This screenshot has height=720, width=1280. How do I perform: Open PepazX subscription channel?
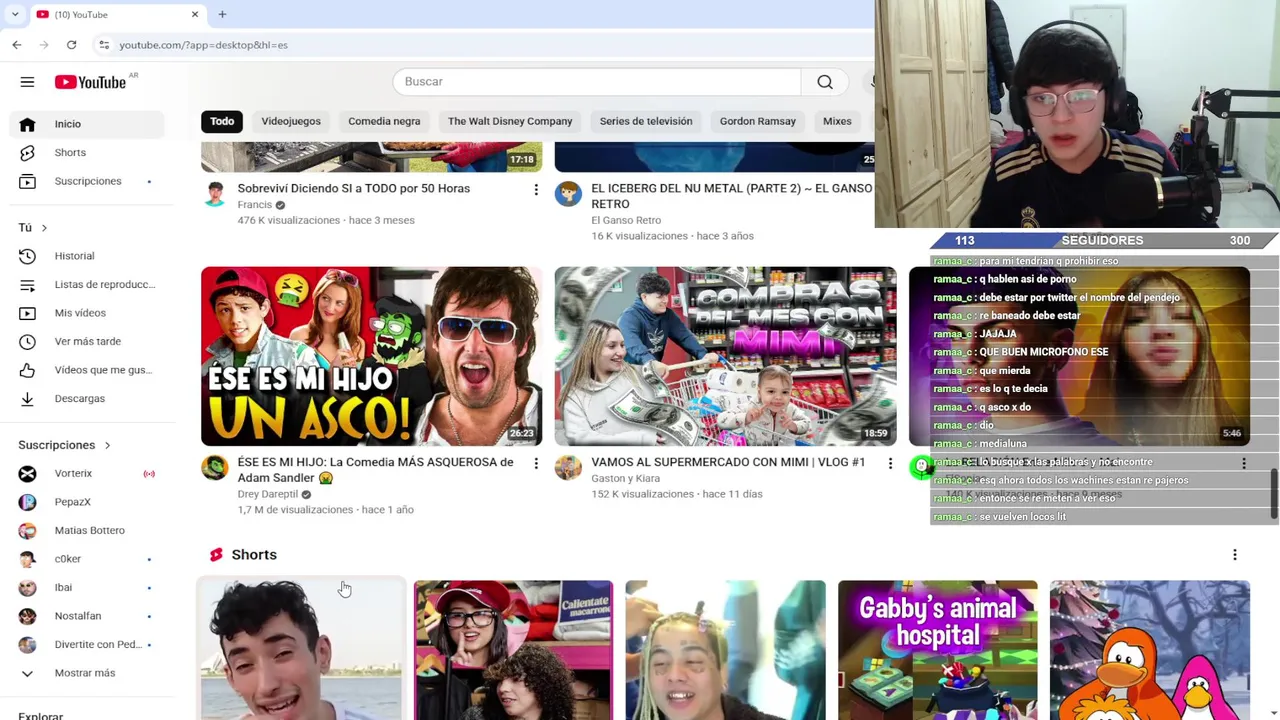87,502
